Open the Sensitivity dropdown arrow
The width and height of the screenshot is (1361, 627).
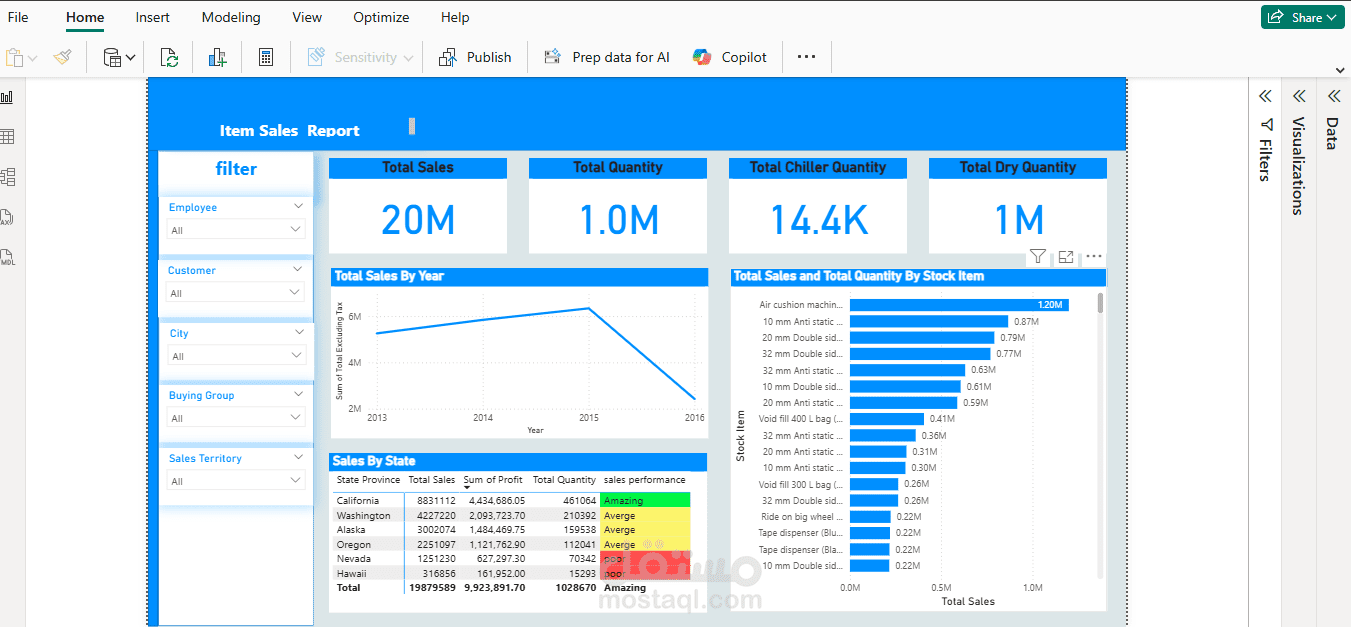(x=408, y=58)
